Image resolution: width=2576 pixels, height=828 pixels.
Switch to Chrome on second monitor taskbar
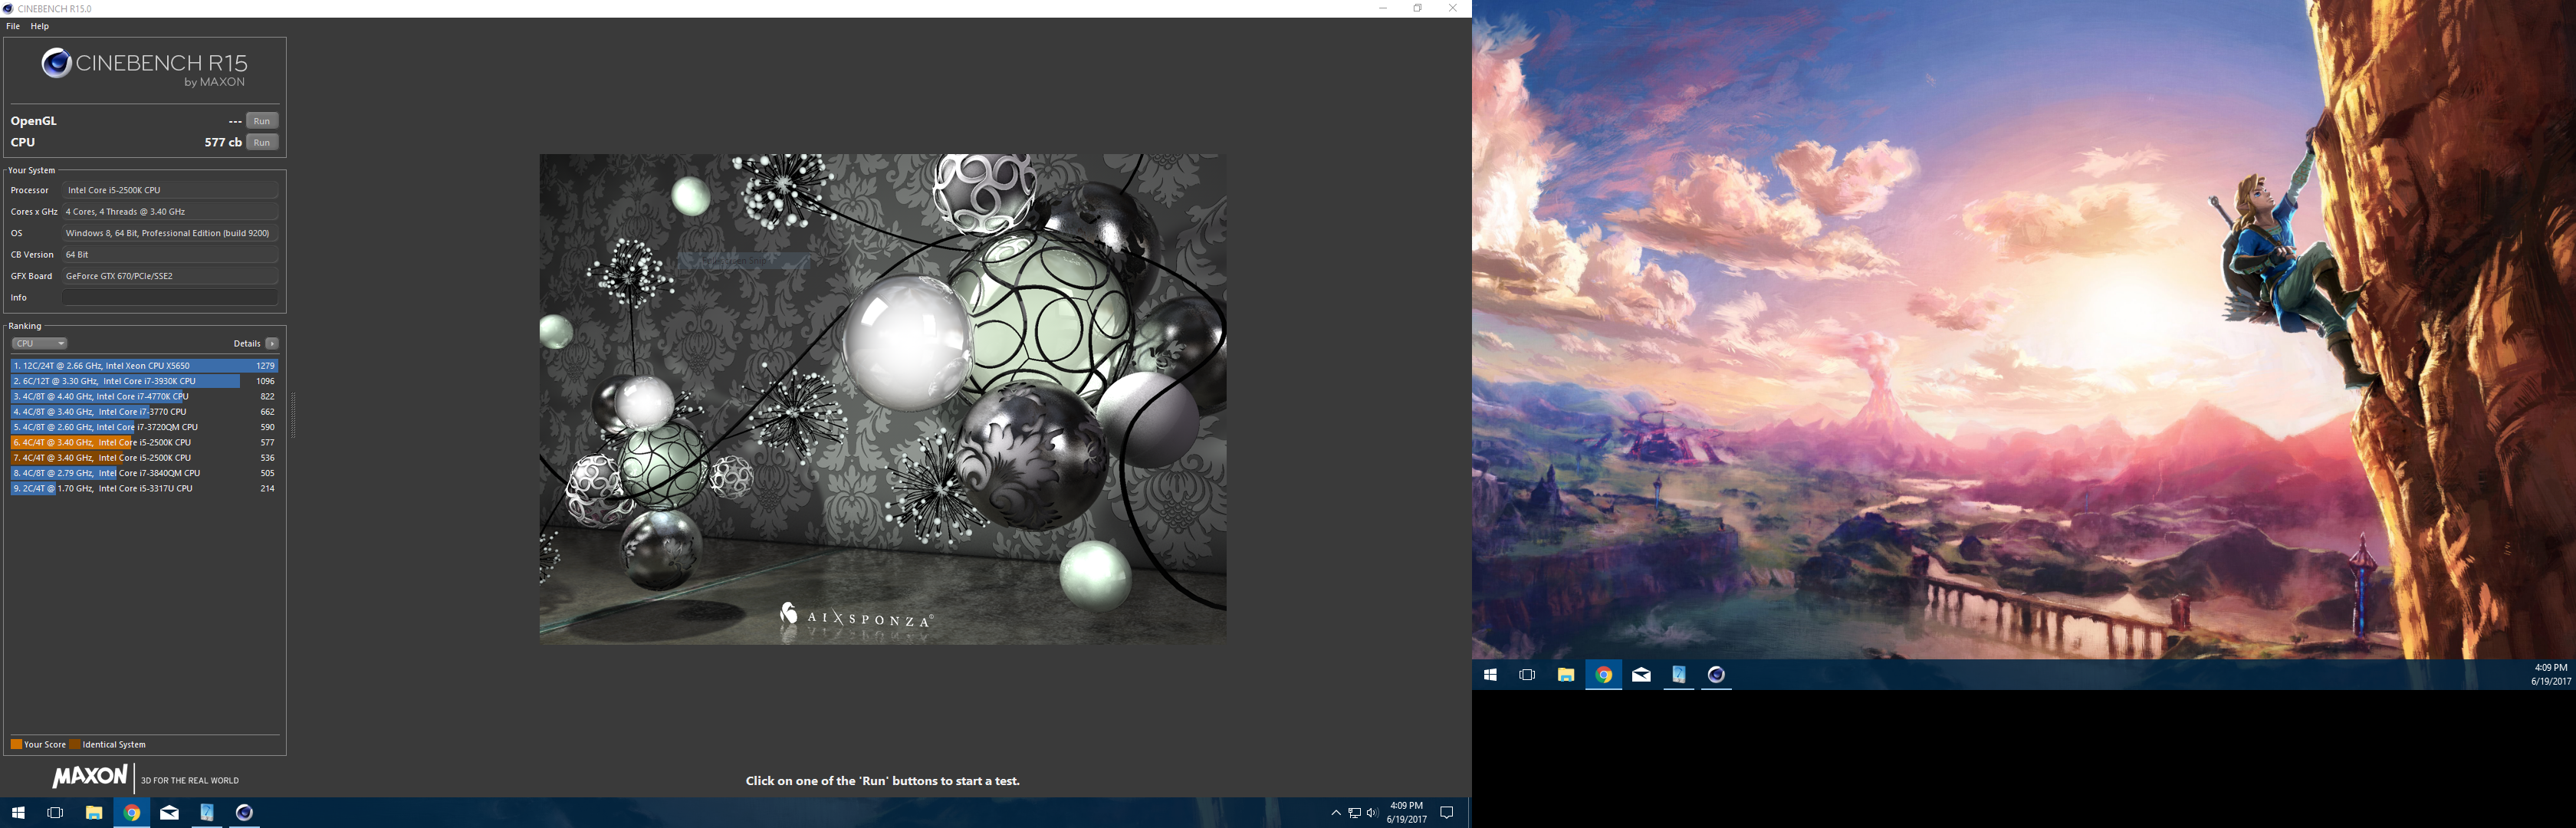(1604, 675)
